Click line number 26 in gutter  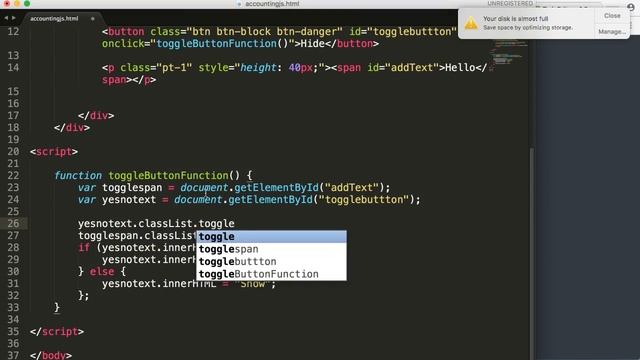click(x=13, y=224)
